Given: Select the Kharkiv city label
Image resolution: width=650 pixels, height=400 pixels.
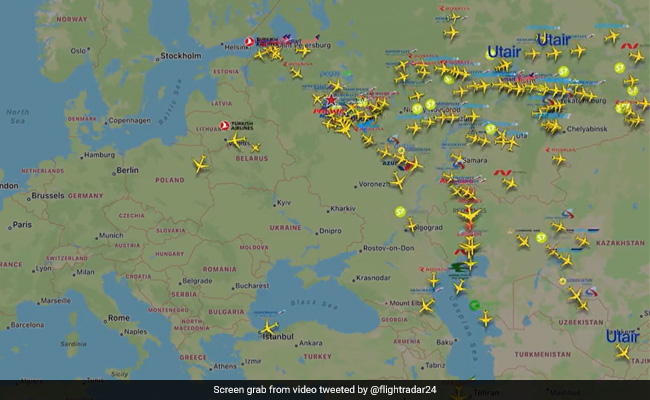Looking at the screenshot, I should (x=343, y=208).
